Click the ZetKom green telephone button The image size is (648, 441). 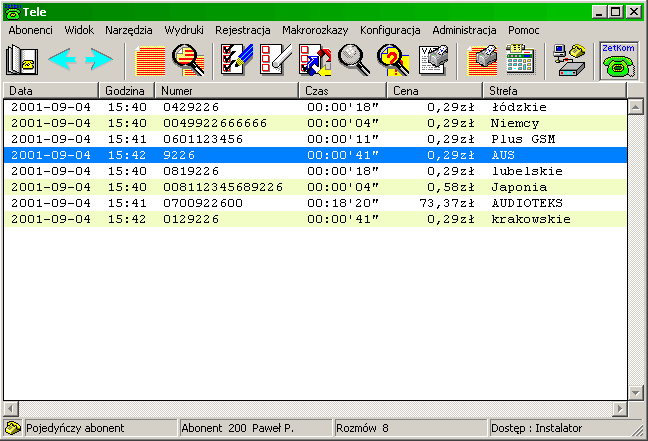(x=618, y=60)
